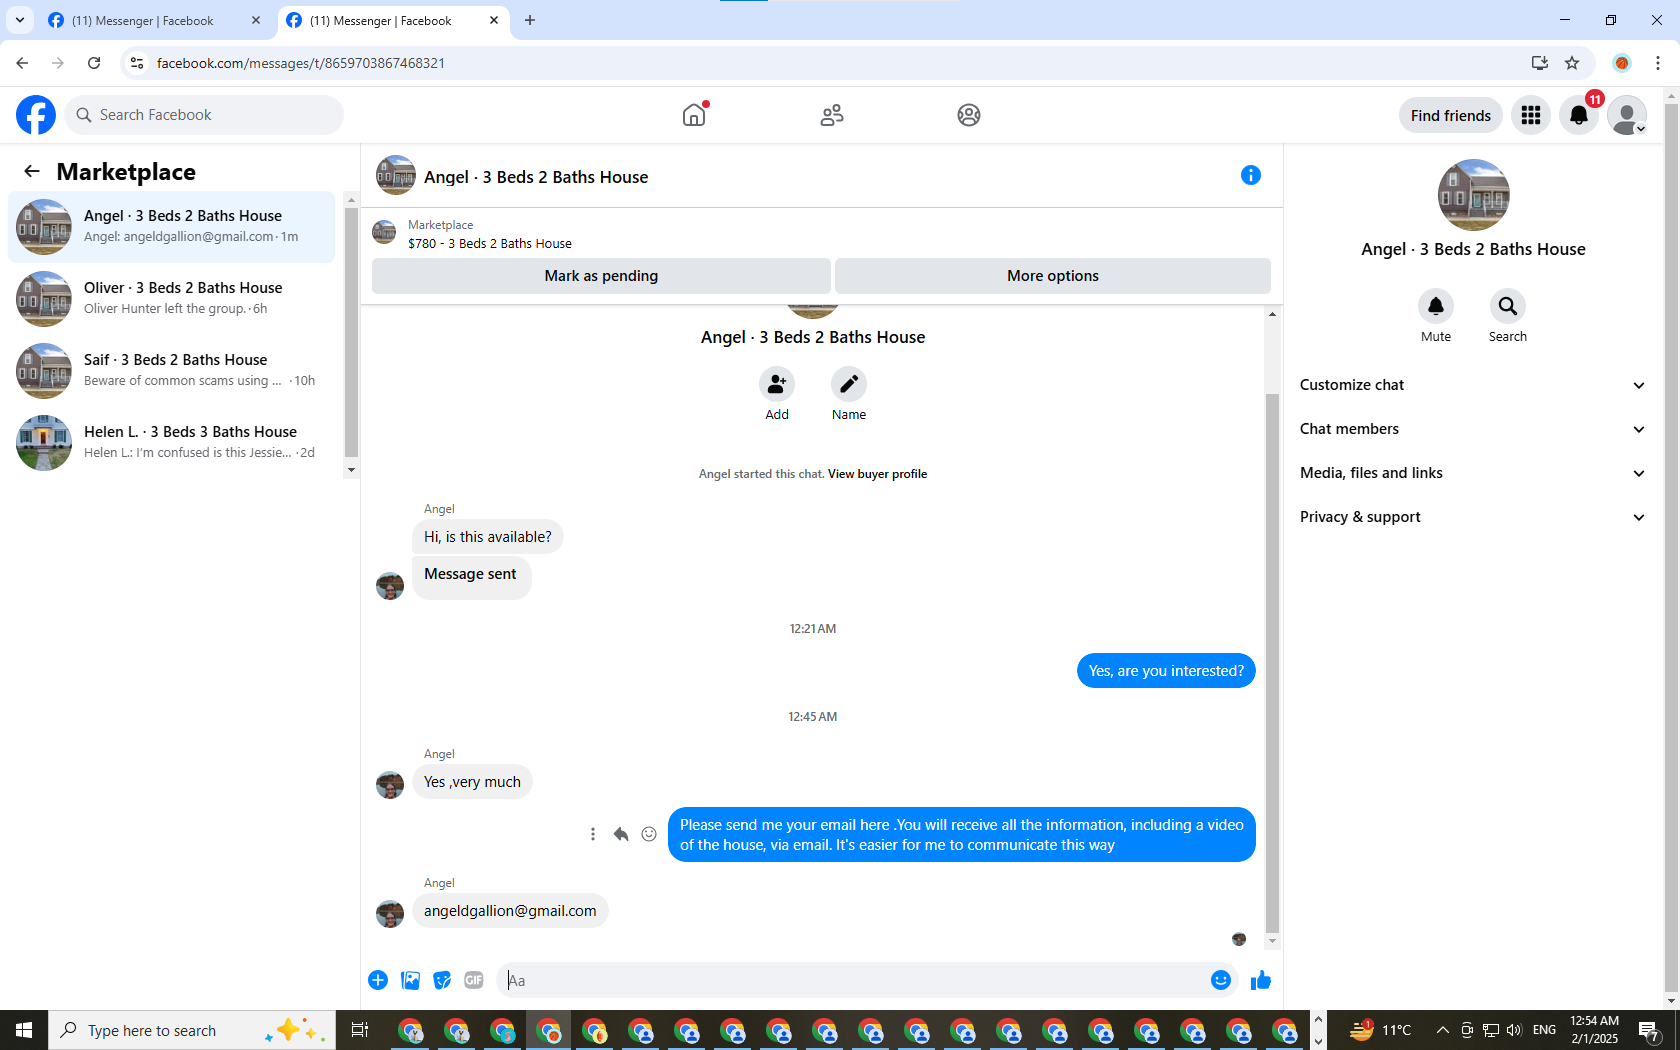Show hidden system tray icons
This screenshot has height=1050, width=1680.
(1442, 1030)
